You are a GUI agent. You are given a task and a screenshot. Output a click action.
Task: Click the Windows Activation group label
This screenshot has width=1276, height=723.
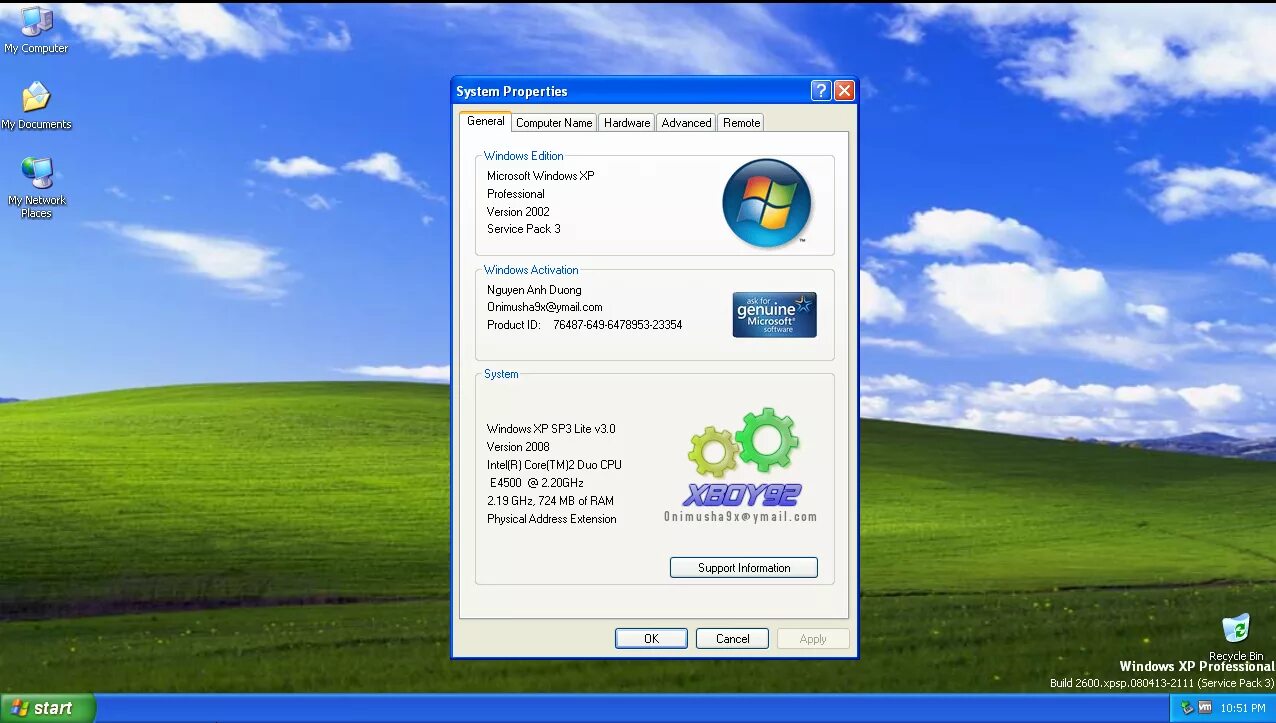(531, 270)
